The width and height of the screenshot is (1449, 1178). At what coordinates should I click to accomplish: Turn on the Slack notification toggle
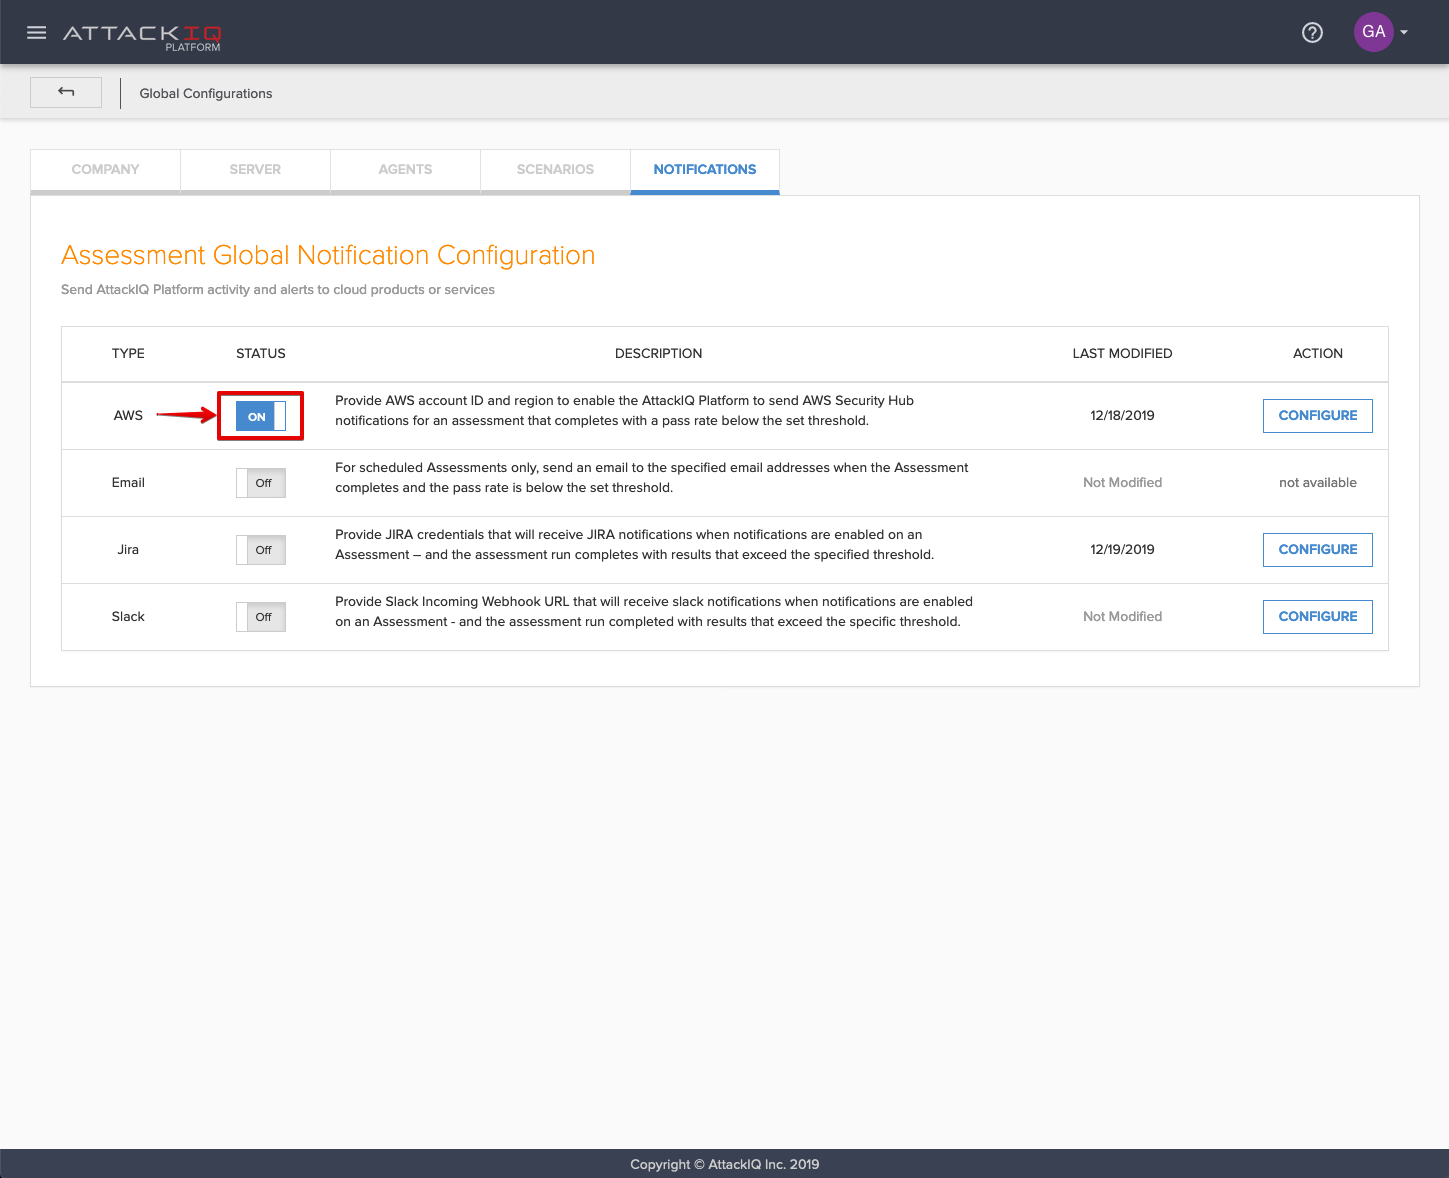pyautogui.click(x=261, y=617)
